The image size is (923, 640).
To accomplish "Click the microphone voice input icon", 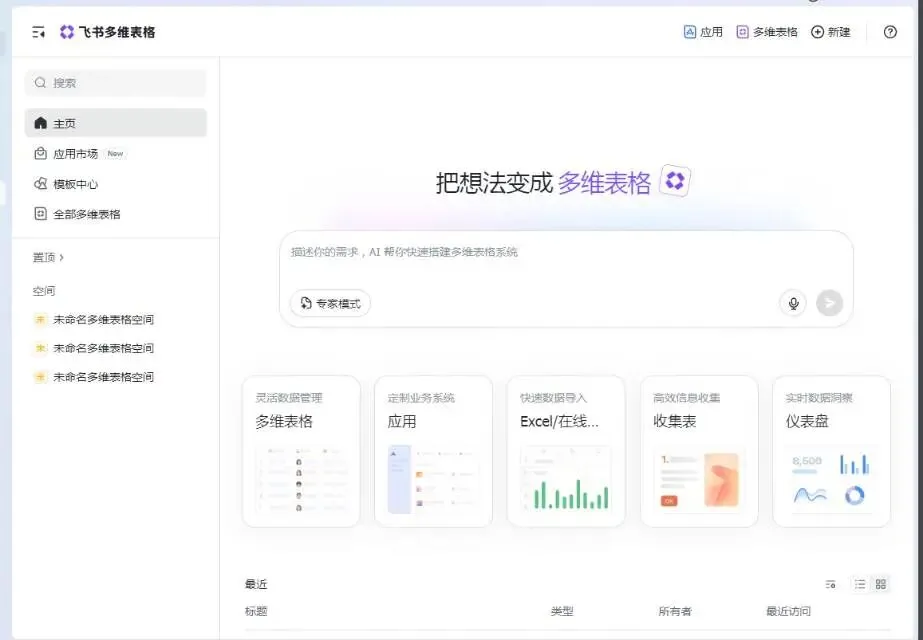I will (x=793, y=303).
